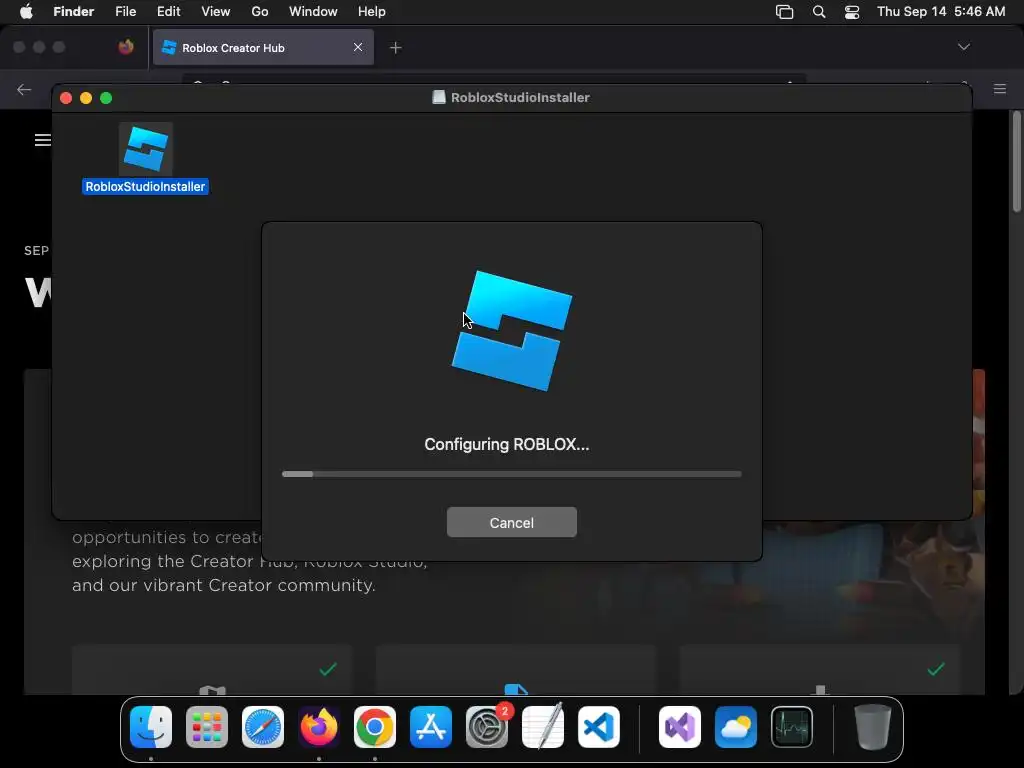This screenshot has width=1024, height=768.
Task: Open the Window menu
Action: click(313, 12)
